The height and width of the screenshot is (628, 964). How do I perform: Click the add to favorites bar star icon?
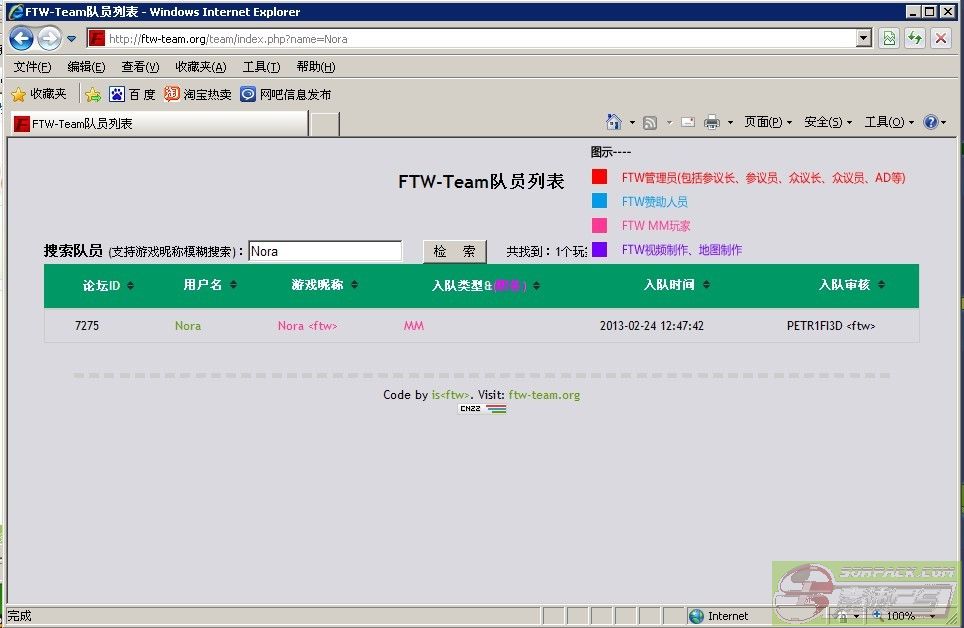[93, 95]
